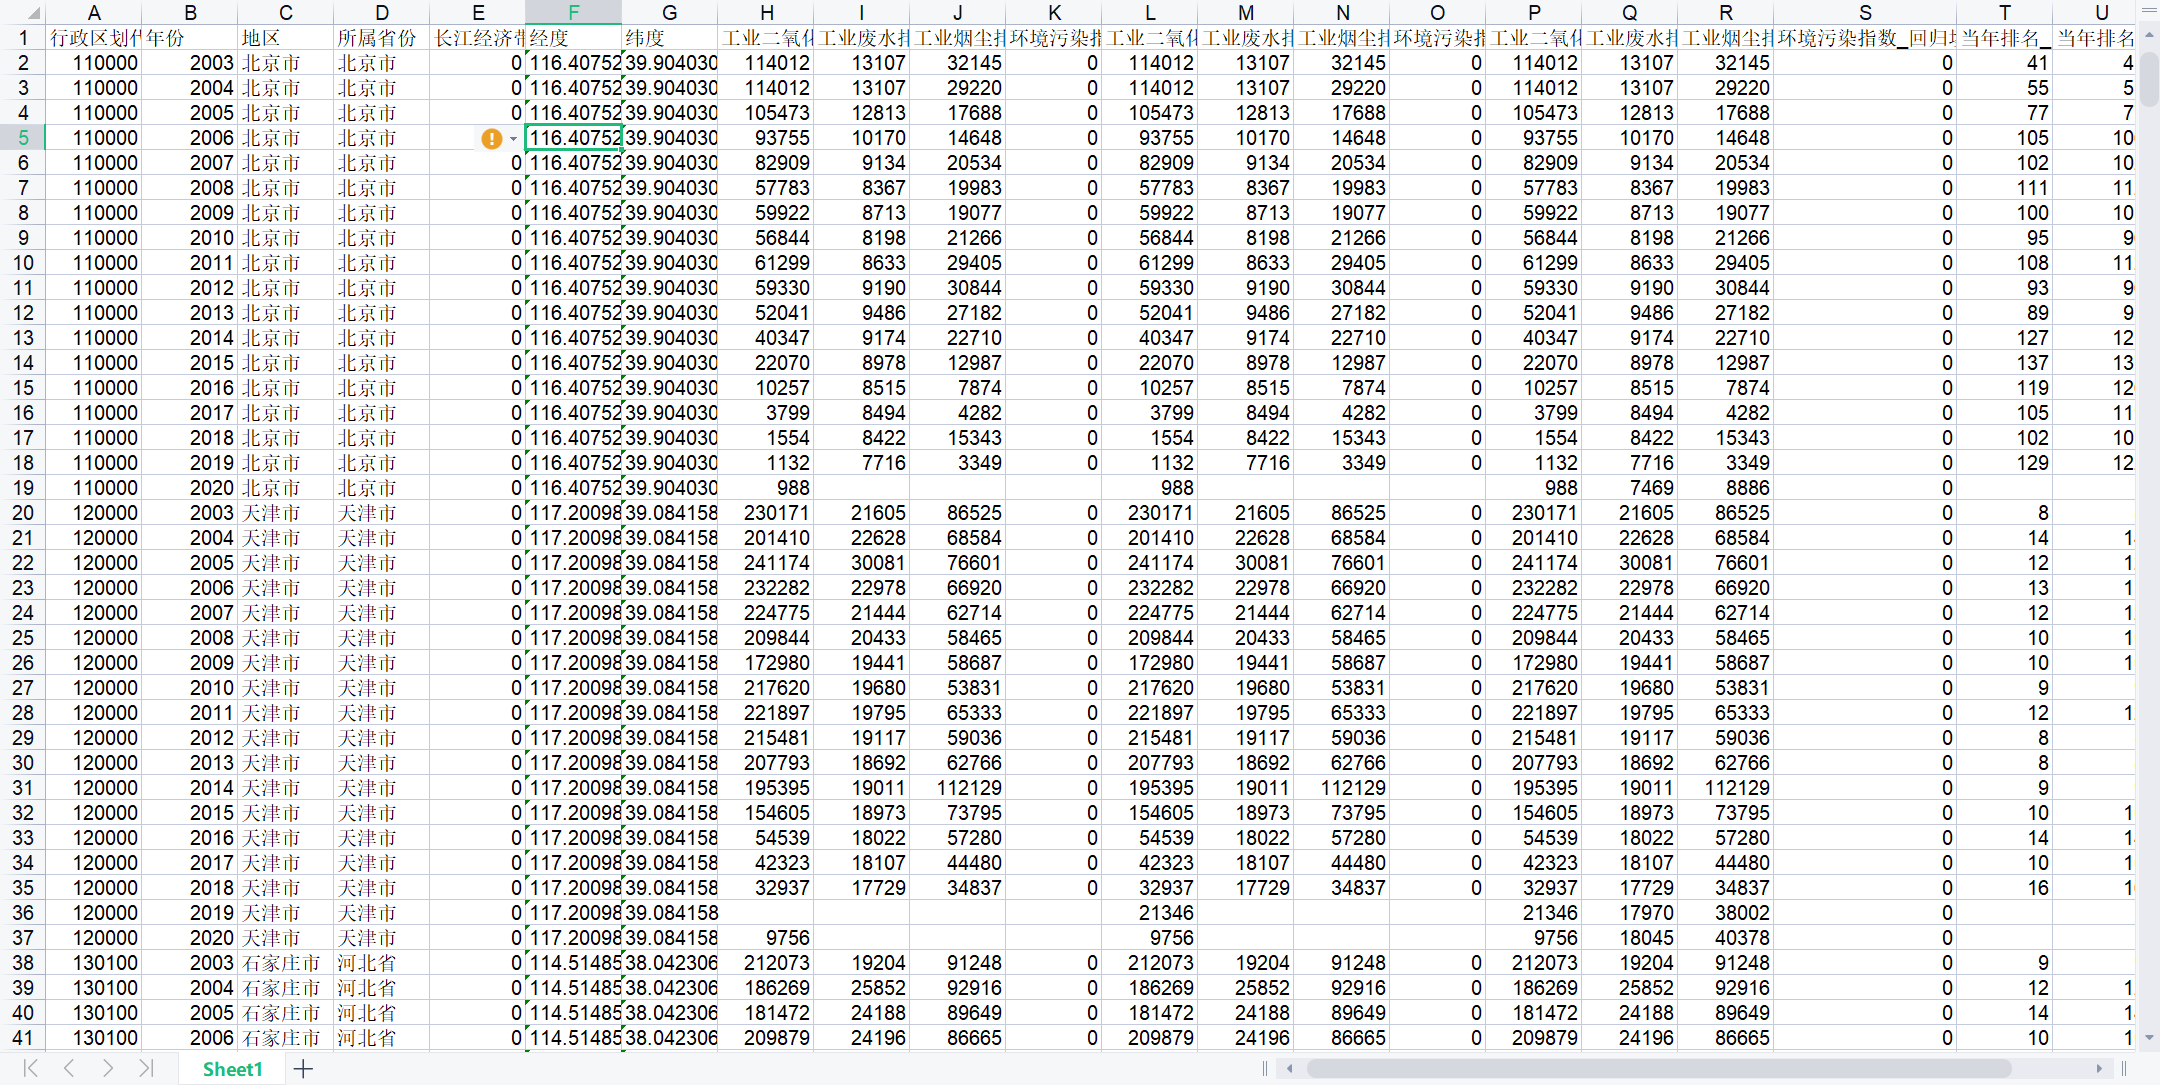Select header cell 纬度 in G1
The width and height of the screenshot is (2160, 1085).
(x=670, y=38)
